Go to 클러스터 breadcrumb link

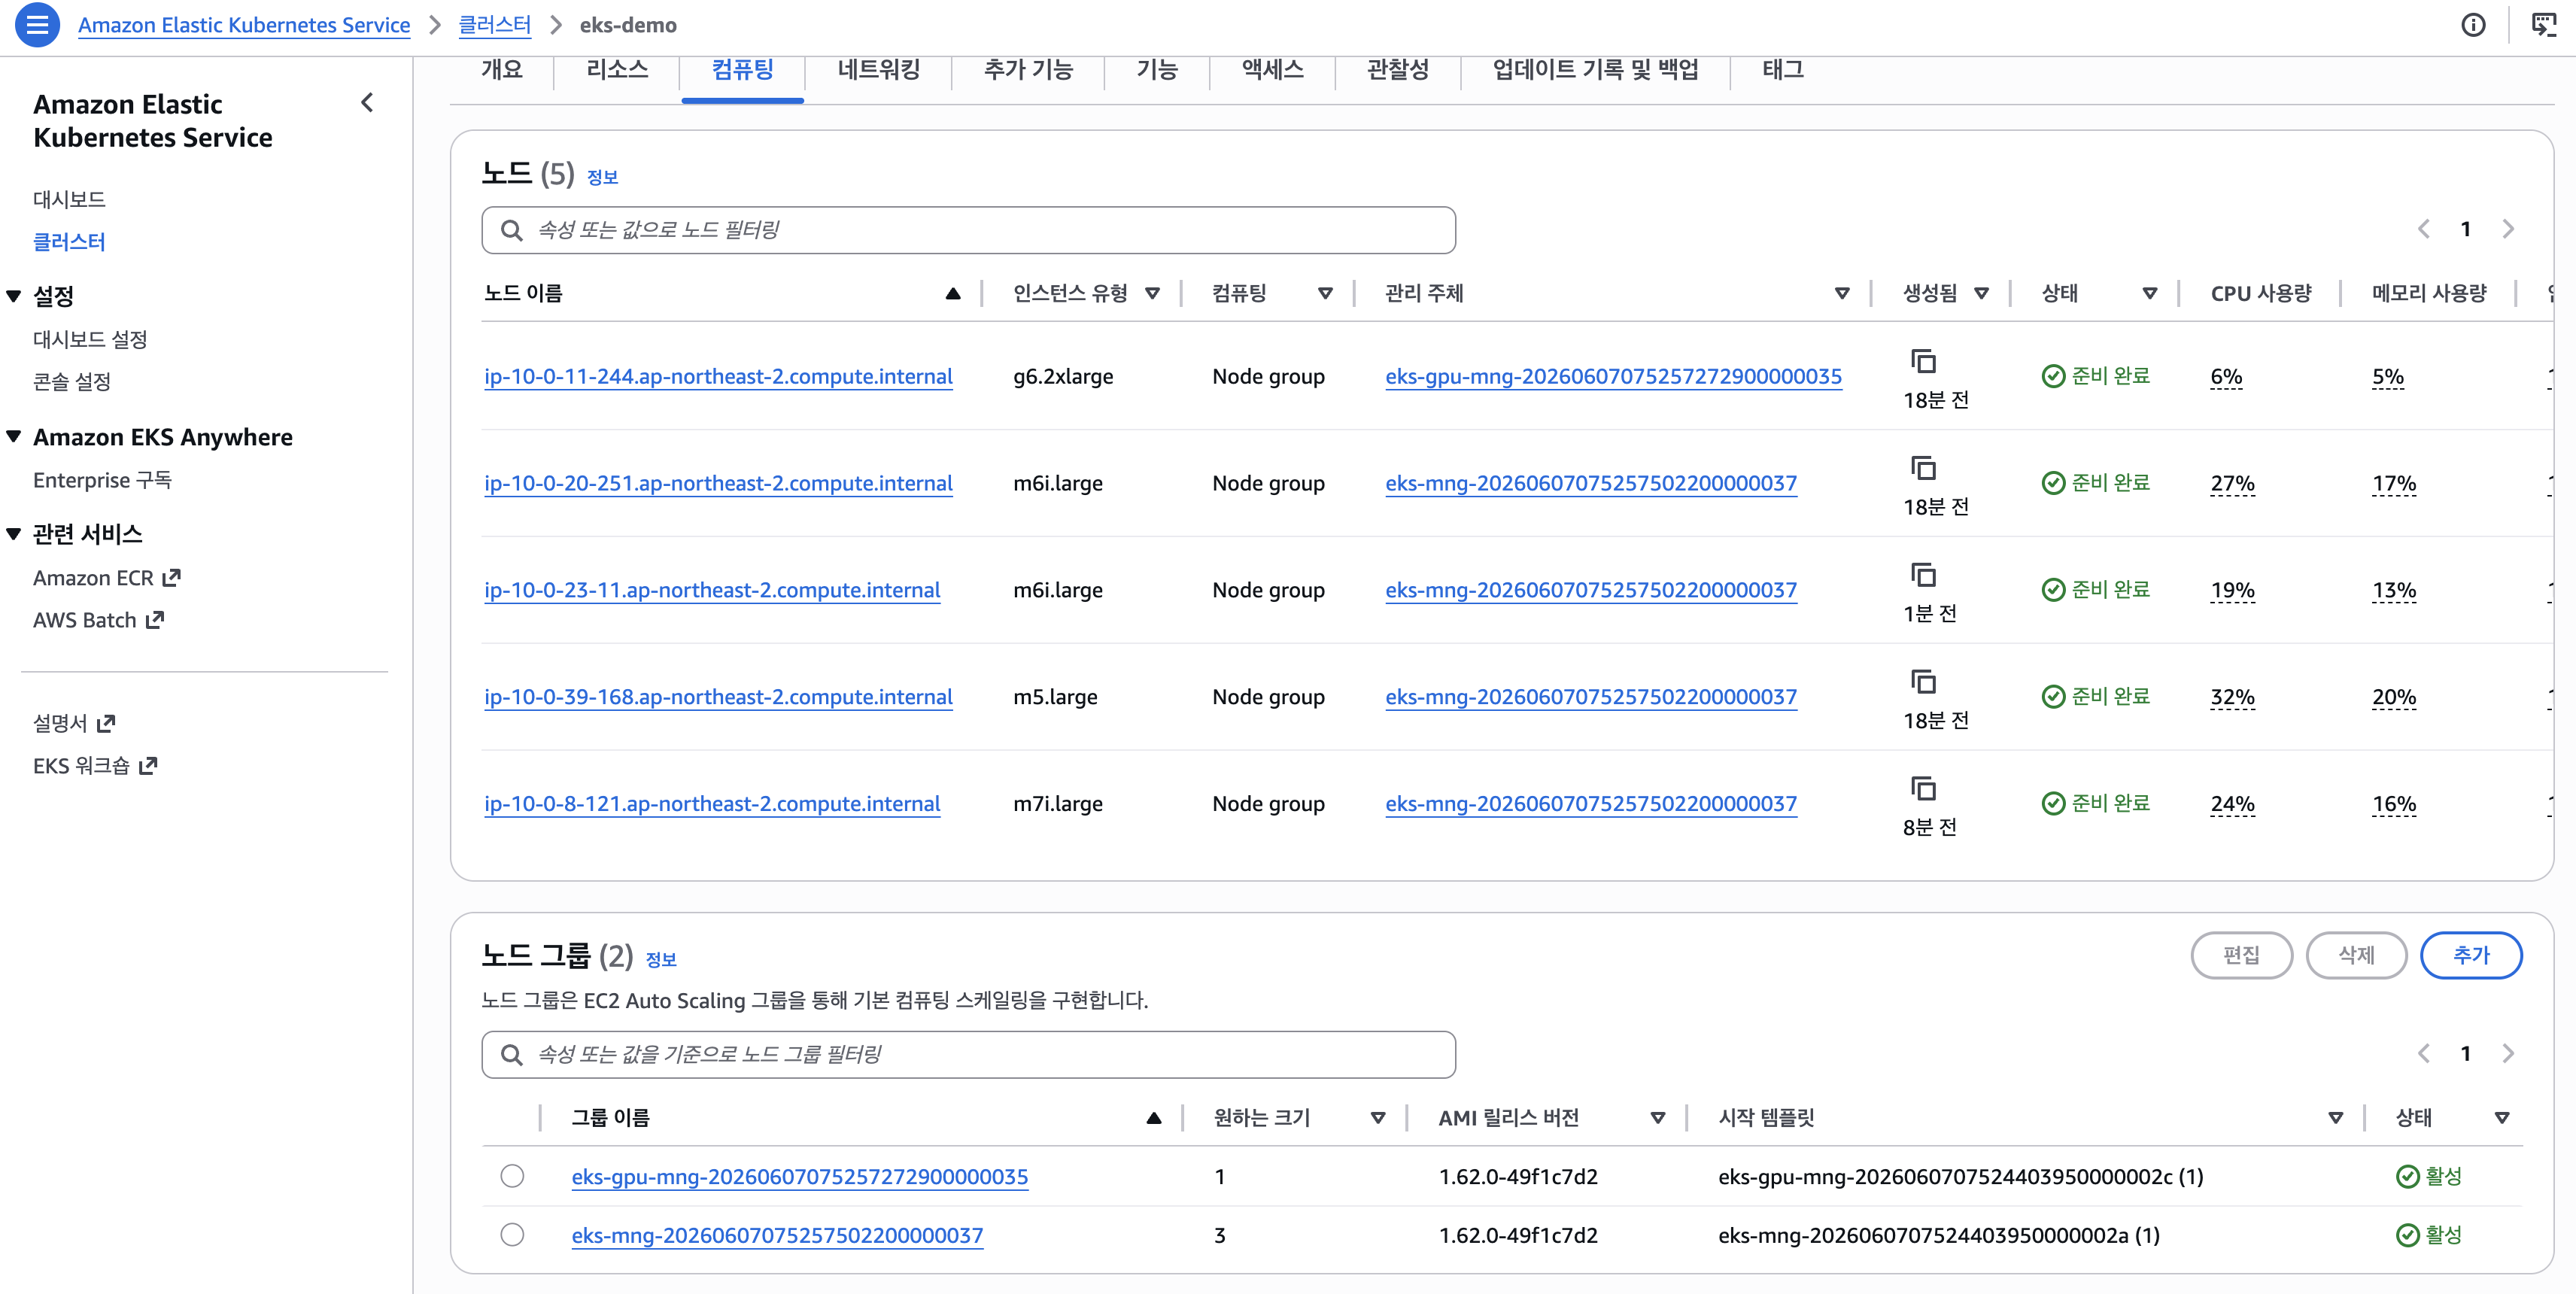click(x=494, y=25)
